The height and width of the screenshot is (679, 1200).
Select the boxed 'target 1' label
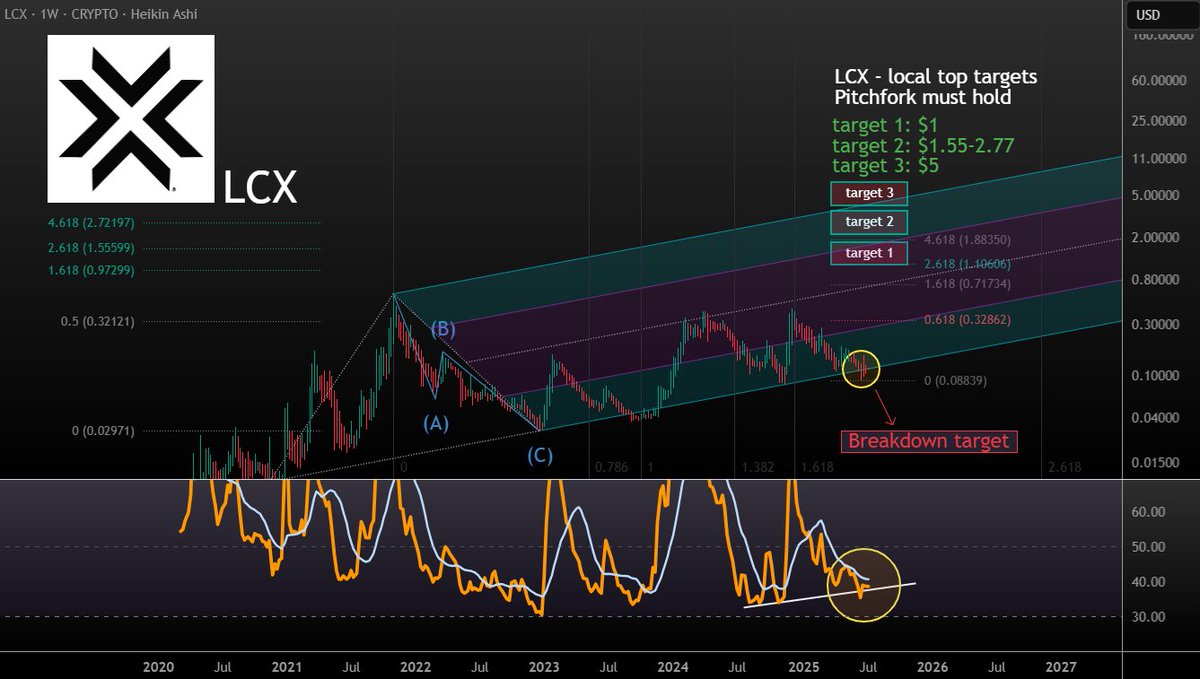click(869, 253)
